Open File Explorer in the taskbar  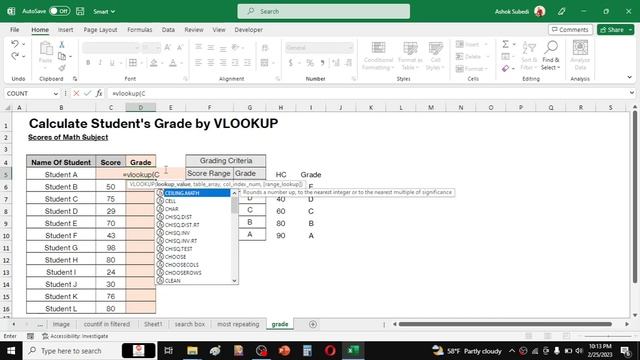pos(192,351)
